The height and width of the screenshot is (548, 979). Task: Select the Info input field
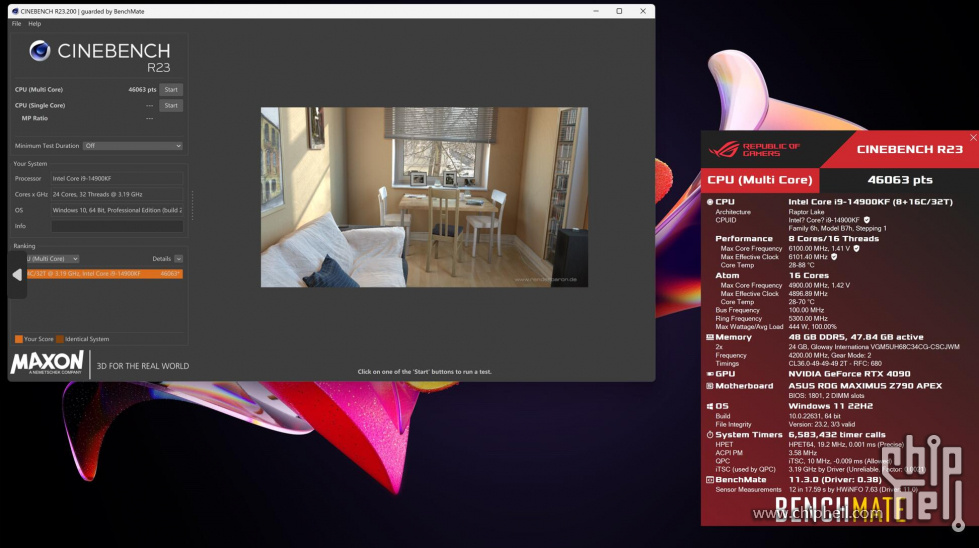[117, 226]
